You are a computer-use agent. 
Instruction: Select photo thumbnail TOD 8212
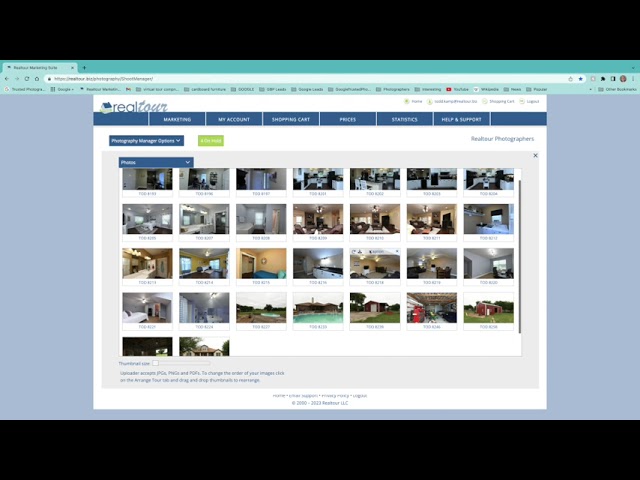[x=489, y=219]
